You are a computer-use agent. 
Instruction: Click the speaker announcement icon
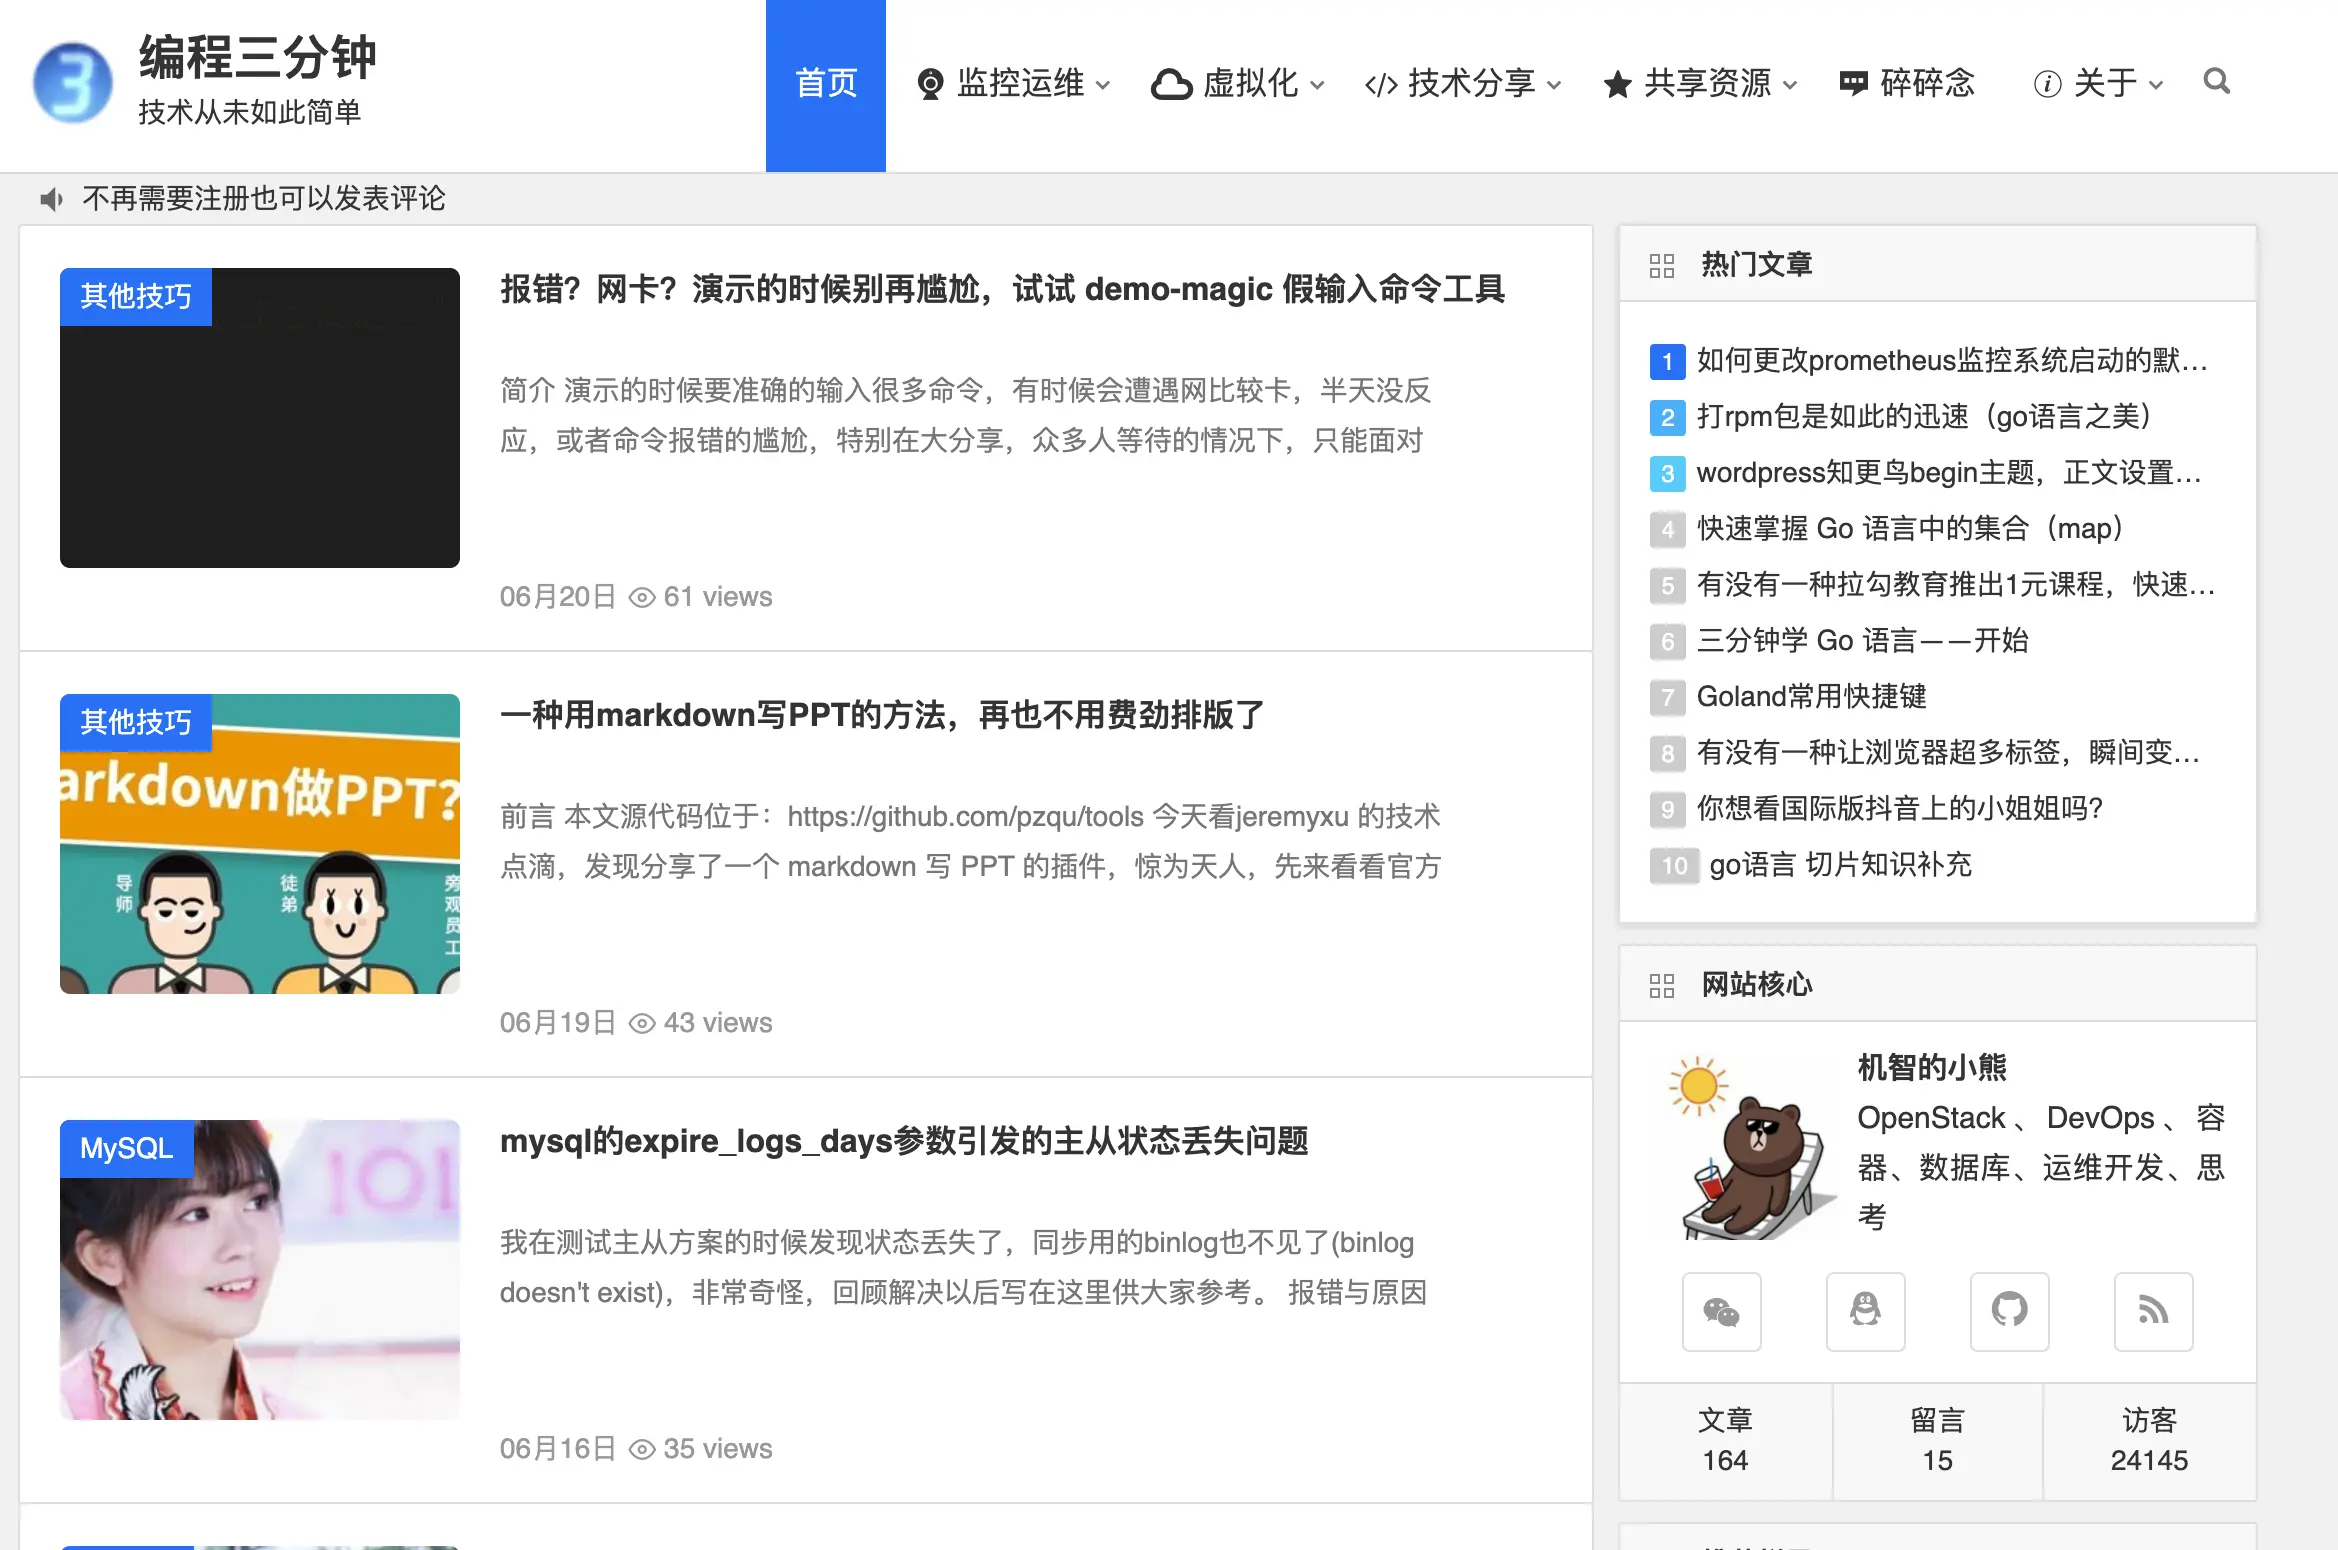point(51,199)
